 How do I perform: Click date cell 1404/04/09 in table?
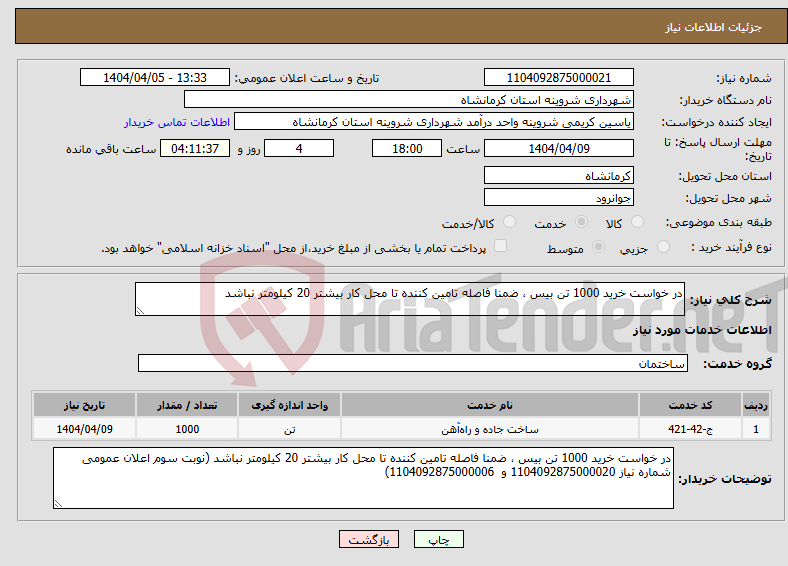(x=84, y=429)
